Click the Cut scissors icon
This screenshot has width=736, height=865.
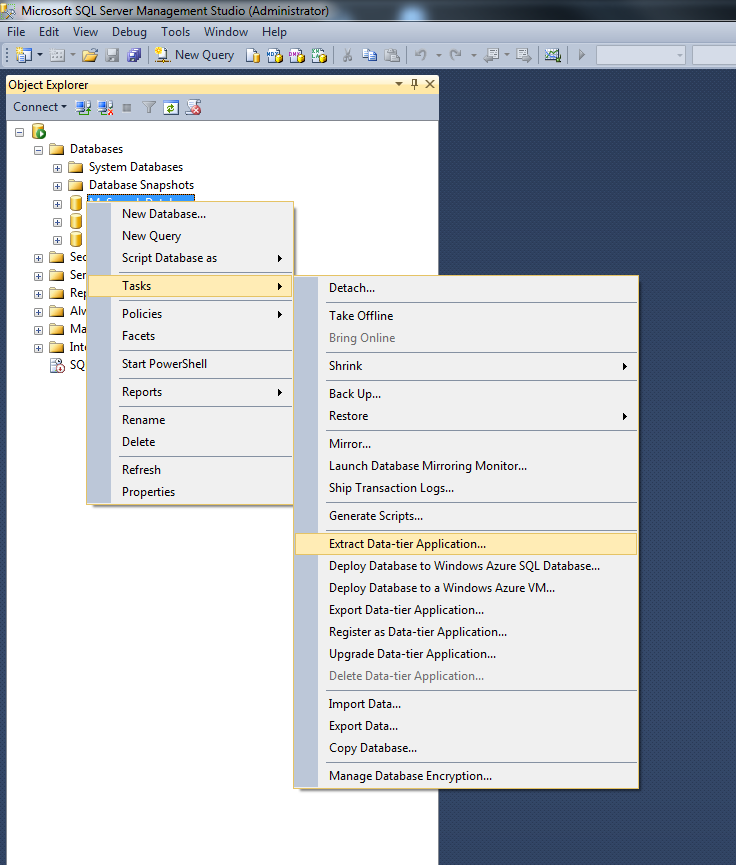347,55
